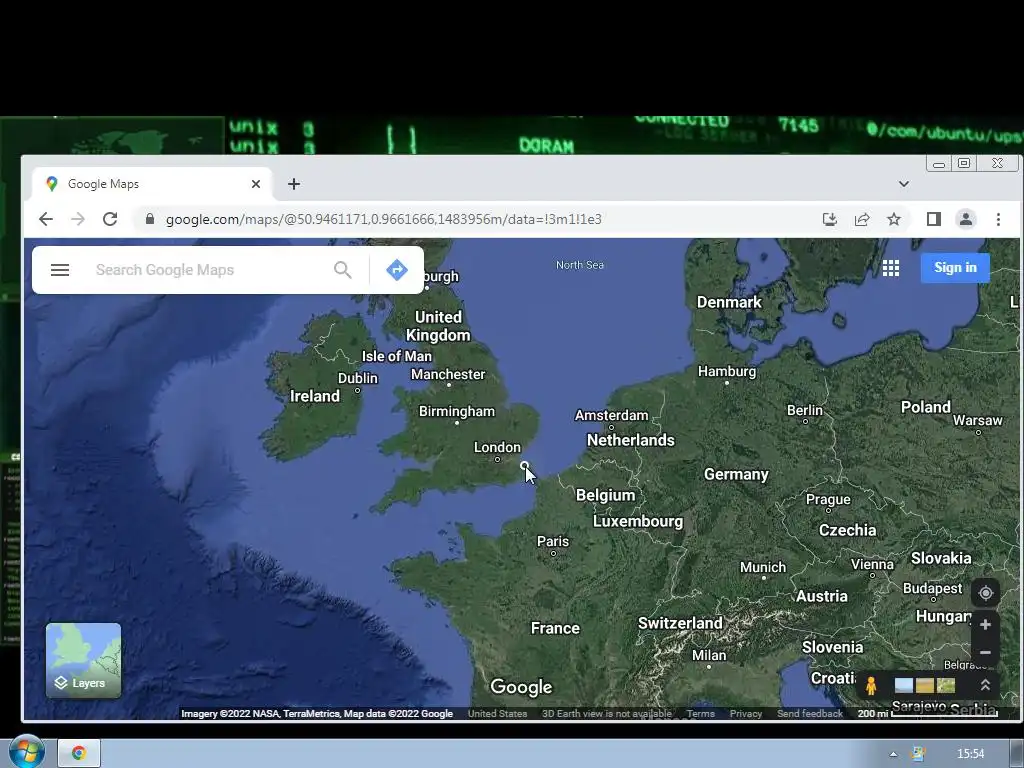Go forward in Chrome
This screenshot has height=768, width=1024.
pos(78,219)
